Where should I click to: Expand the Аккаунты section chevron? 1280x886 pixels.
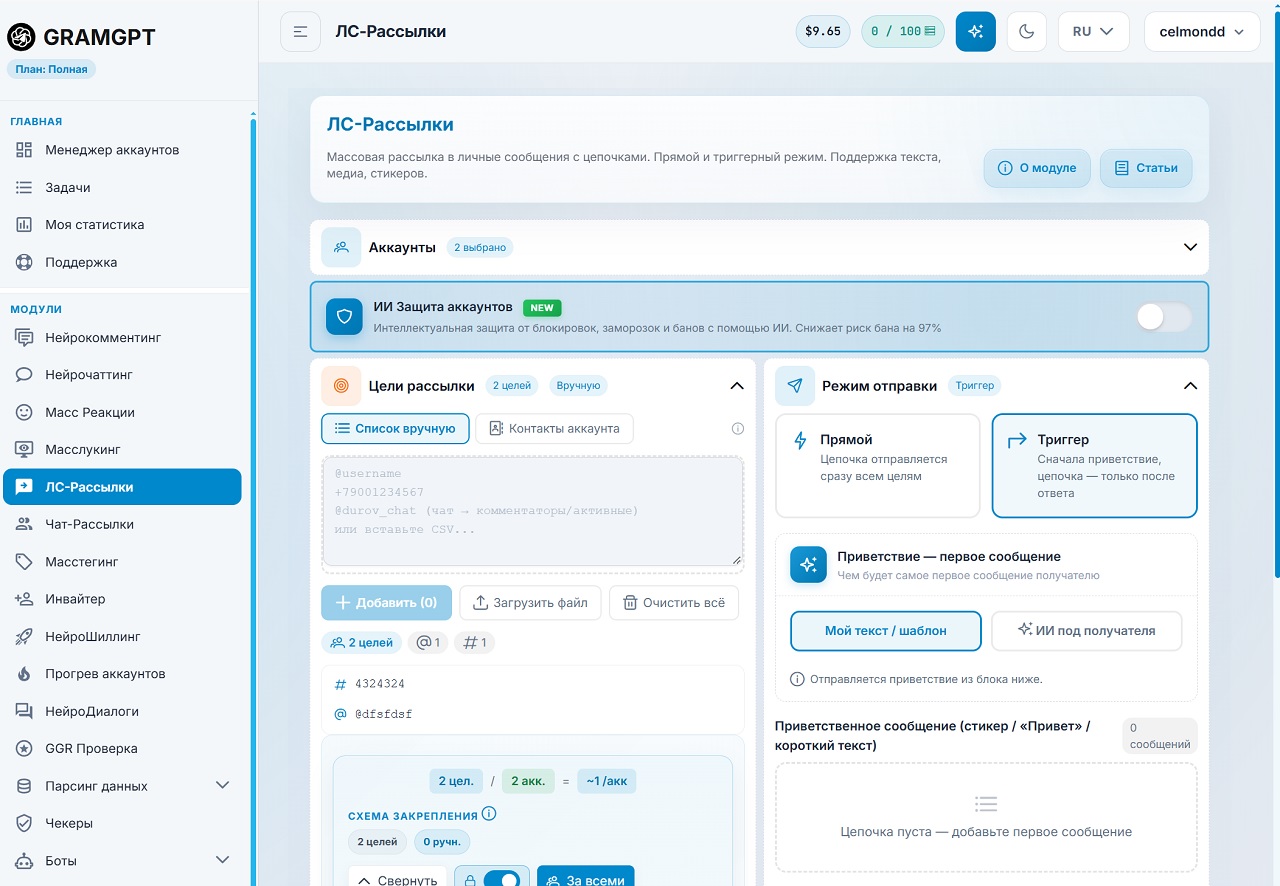tap(1190, 247)
